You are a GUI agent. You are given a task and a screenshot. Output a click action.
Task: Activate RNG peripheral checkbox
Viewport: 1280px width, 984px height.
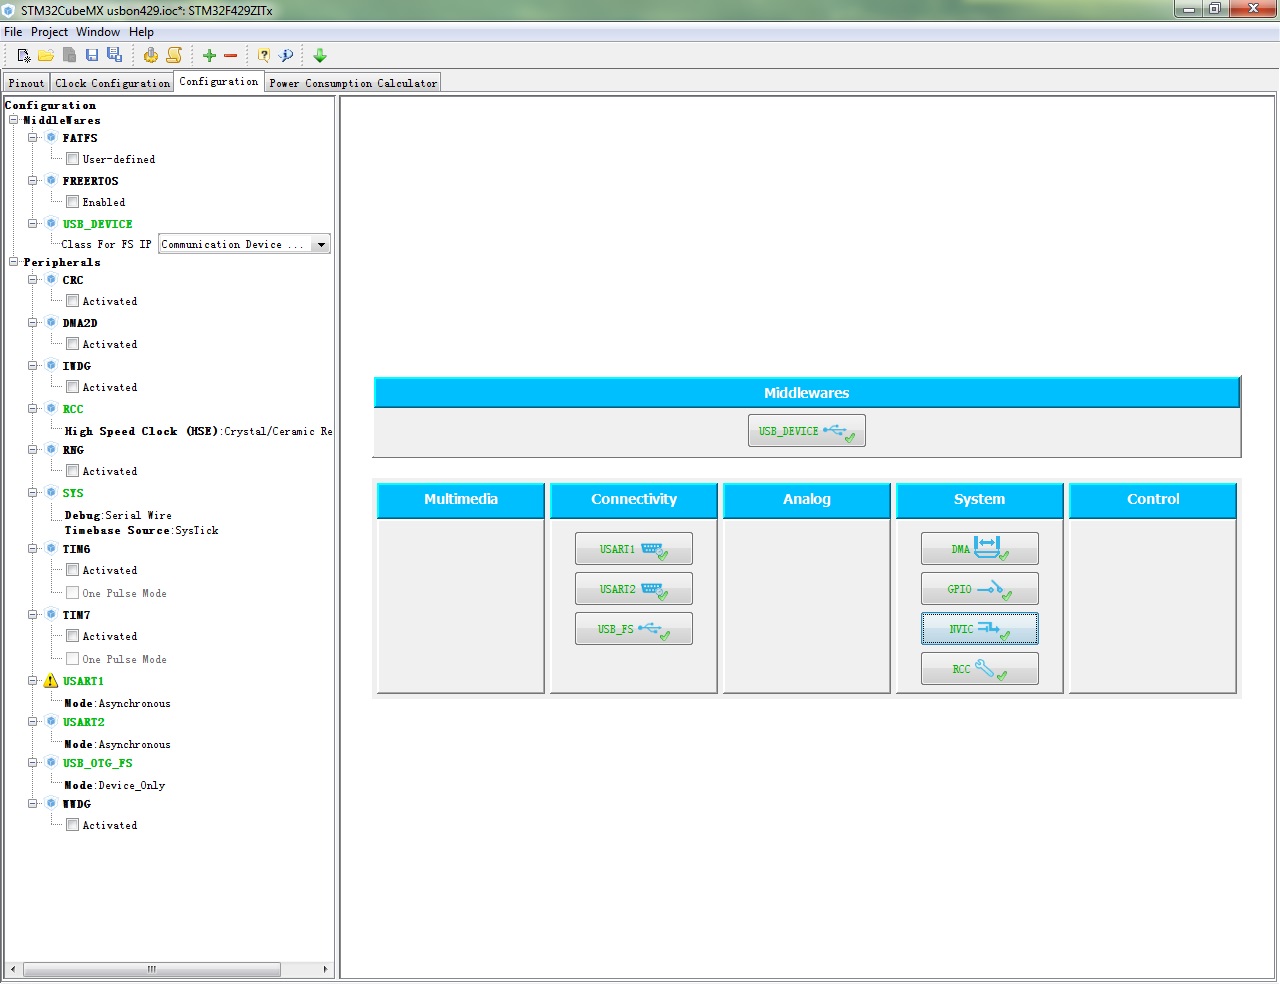(72, 471)
